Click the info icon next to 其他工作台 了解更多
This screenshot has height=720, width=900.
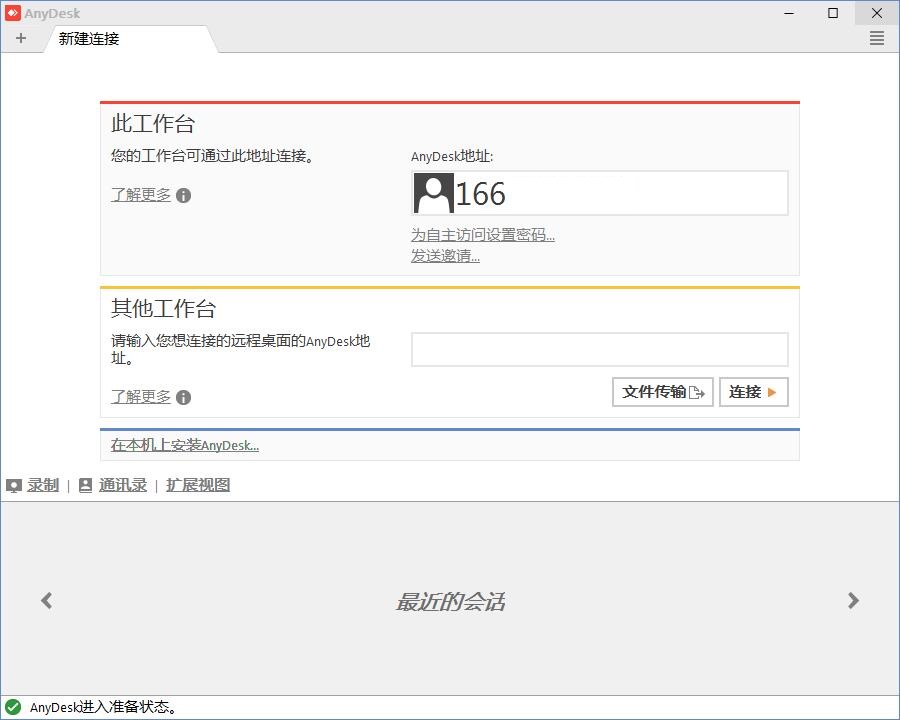click(x=182, y=397)
